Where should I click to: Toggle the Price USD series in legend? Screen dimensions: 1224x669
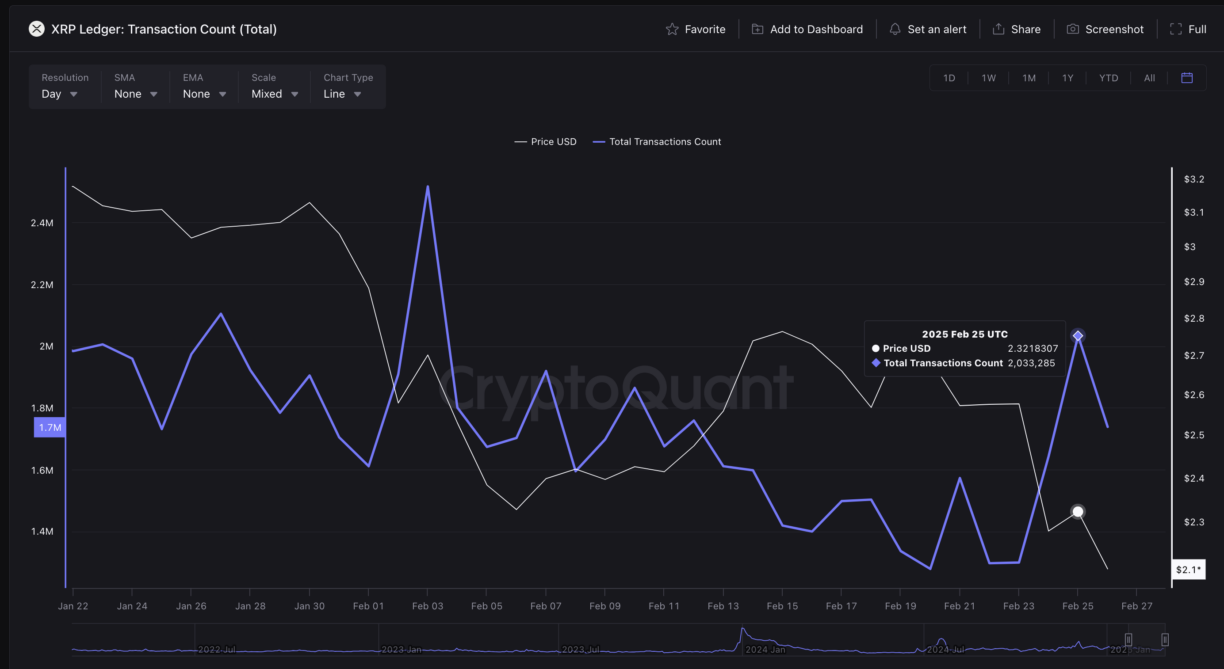(546, 141)
